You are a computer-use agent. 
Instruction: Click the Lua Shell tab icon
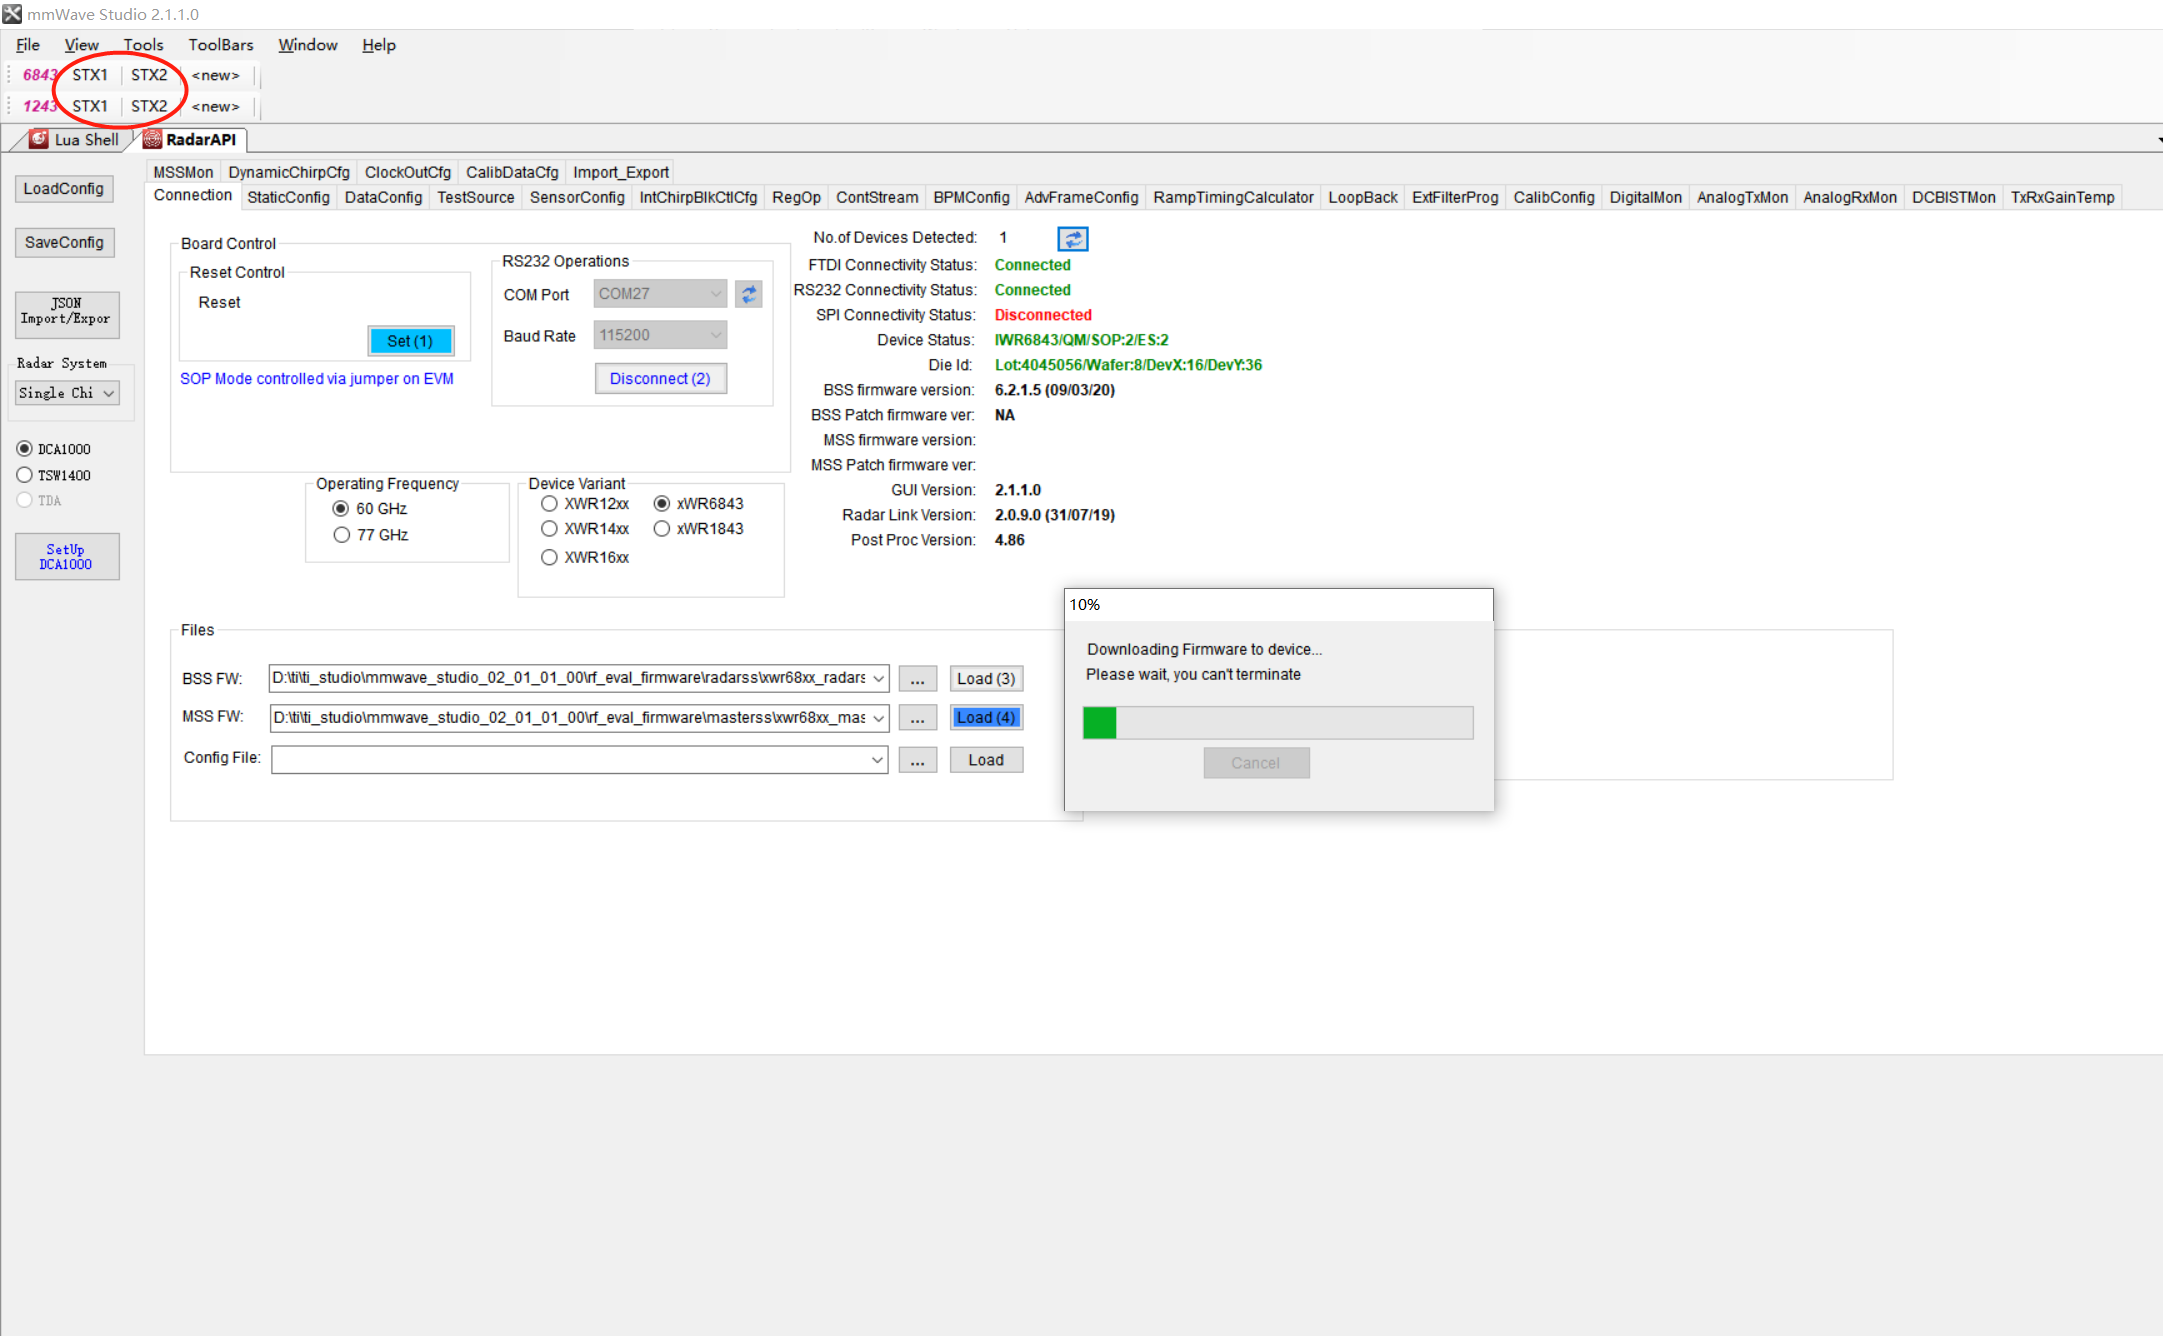[x=39, y=139]
